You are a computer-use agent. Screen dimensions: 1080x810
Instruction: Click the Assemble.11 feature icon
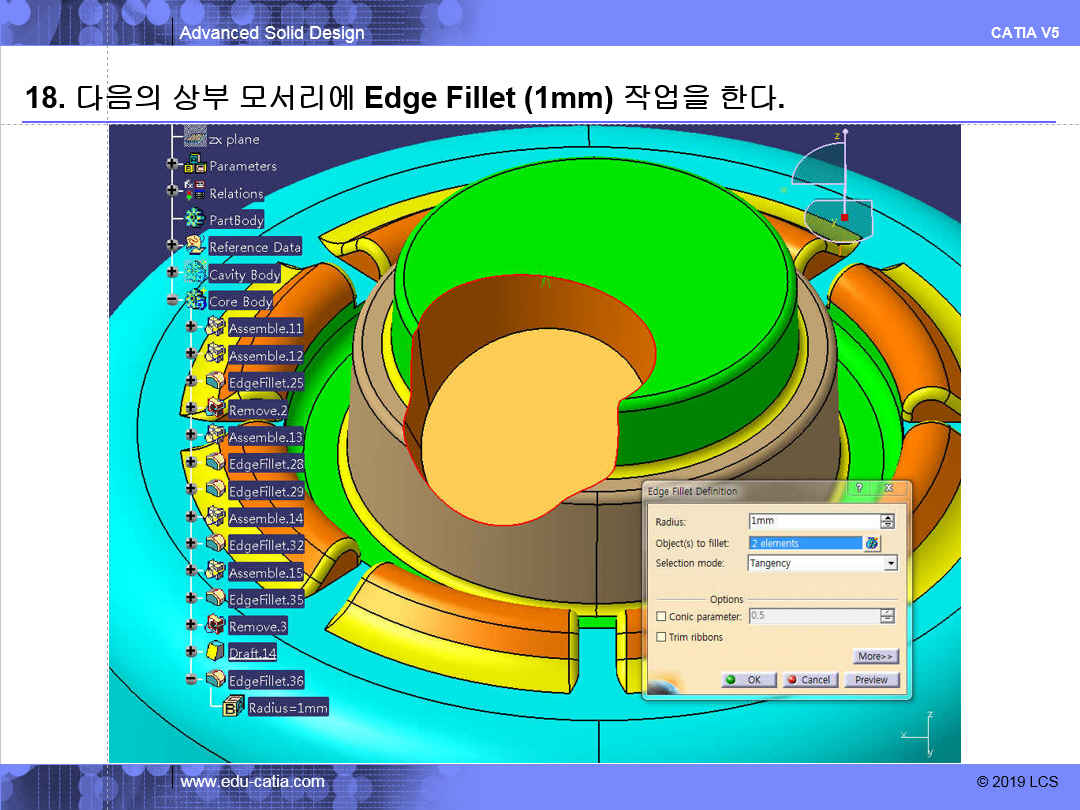(215, 327)
